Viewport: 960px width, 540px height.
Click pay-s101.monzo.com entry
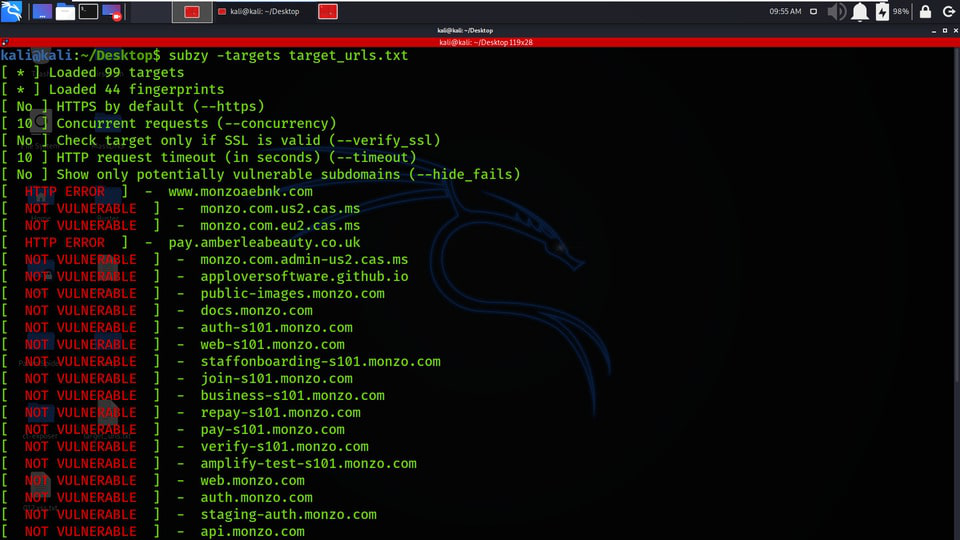point(272,430)
